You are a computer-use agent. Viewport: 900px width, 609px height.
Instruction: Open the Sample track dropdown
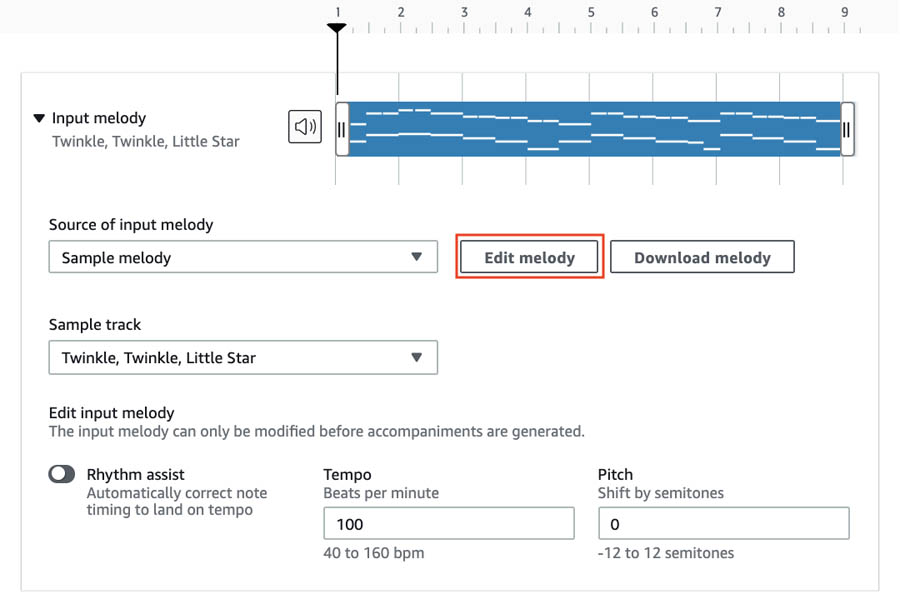243,358
